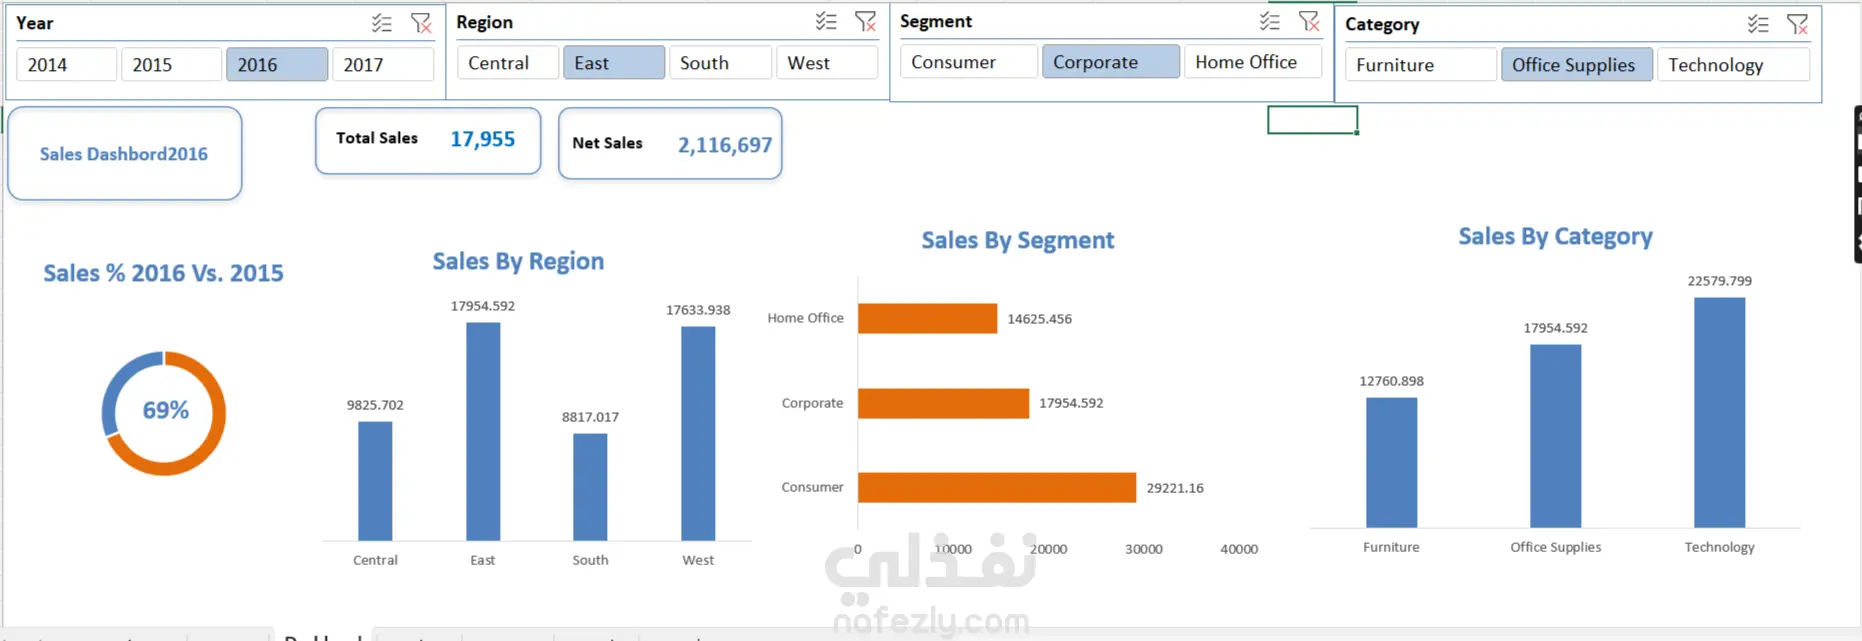
Task: Clear the filter on Segment slicer
Action: click(x=1309, y=21)
